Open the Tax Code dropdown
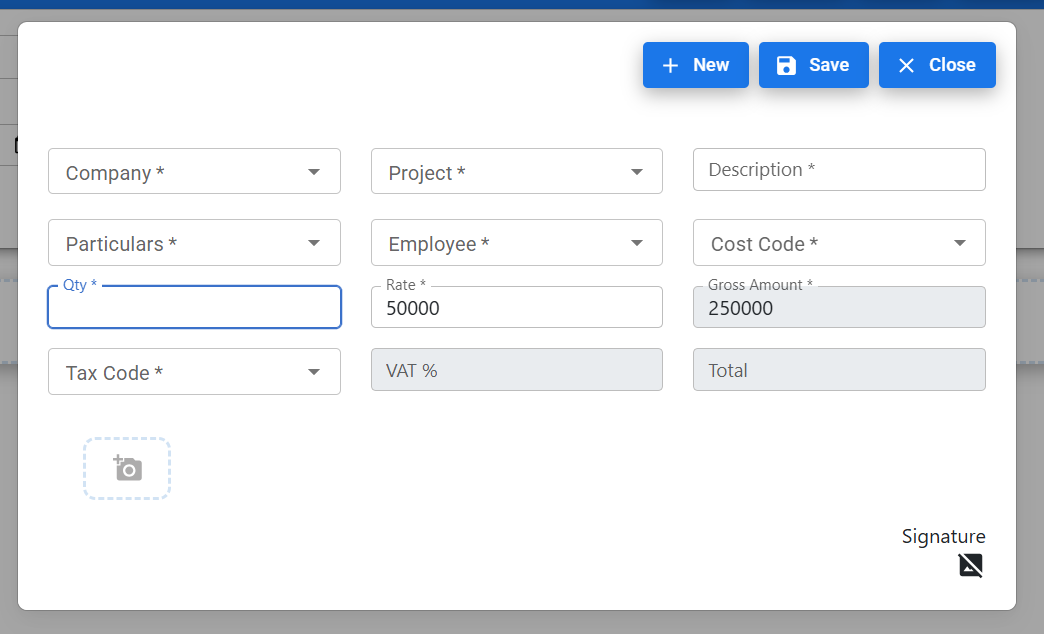 (194, 372)
